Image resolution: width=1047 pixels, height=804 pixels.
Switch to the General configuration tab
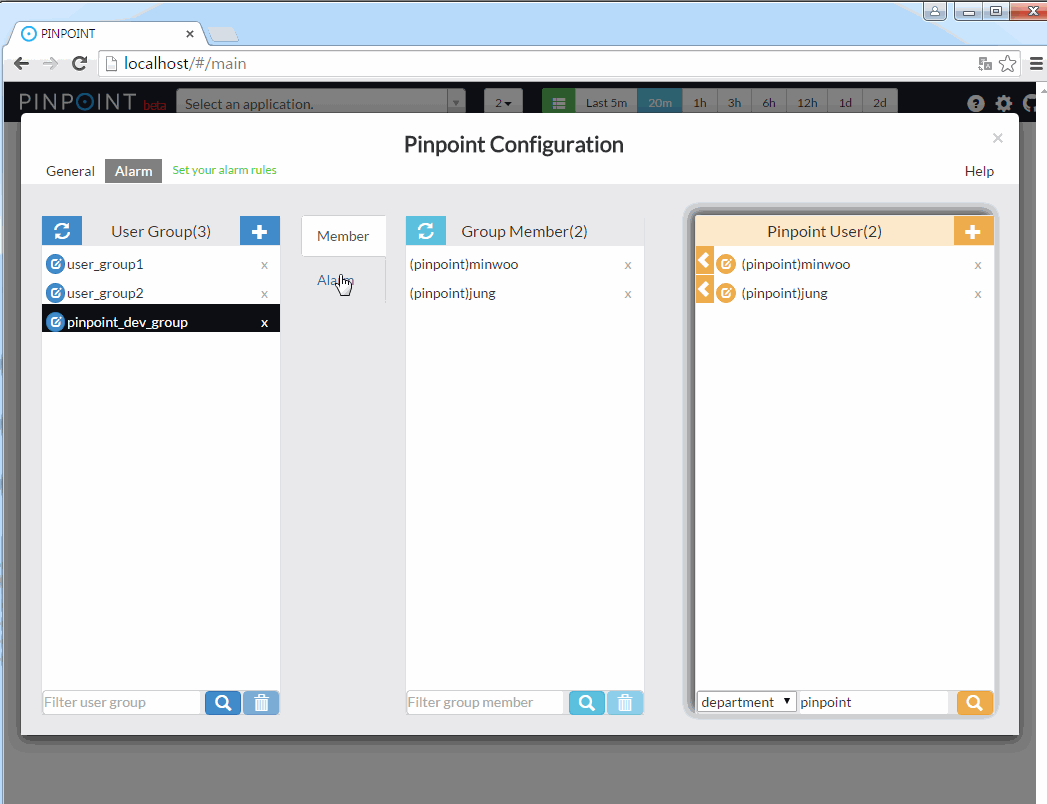pyautogui.click(x=70, y=171)
